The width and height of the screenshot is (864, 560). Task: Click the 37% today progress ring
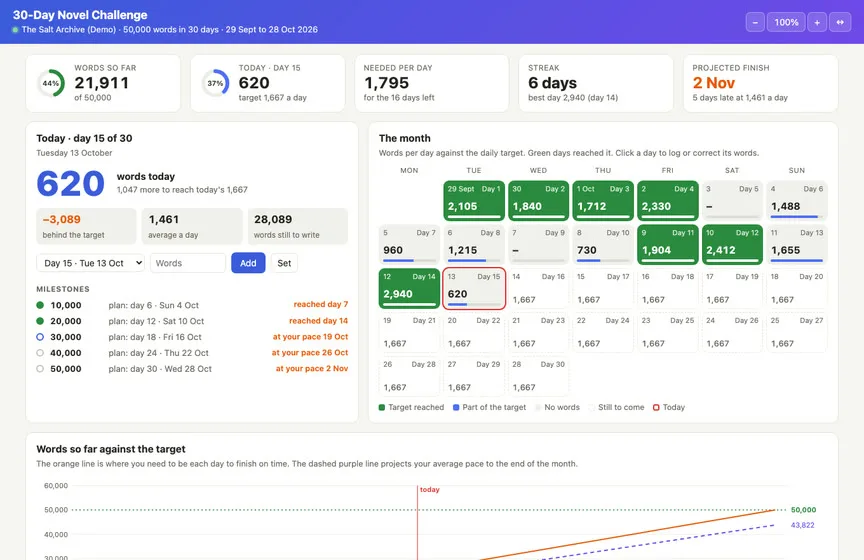tap(215, 83)
